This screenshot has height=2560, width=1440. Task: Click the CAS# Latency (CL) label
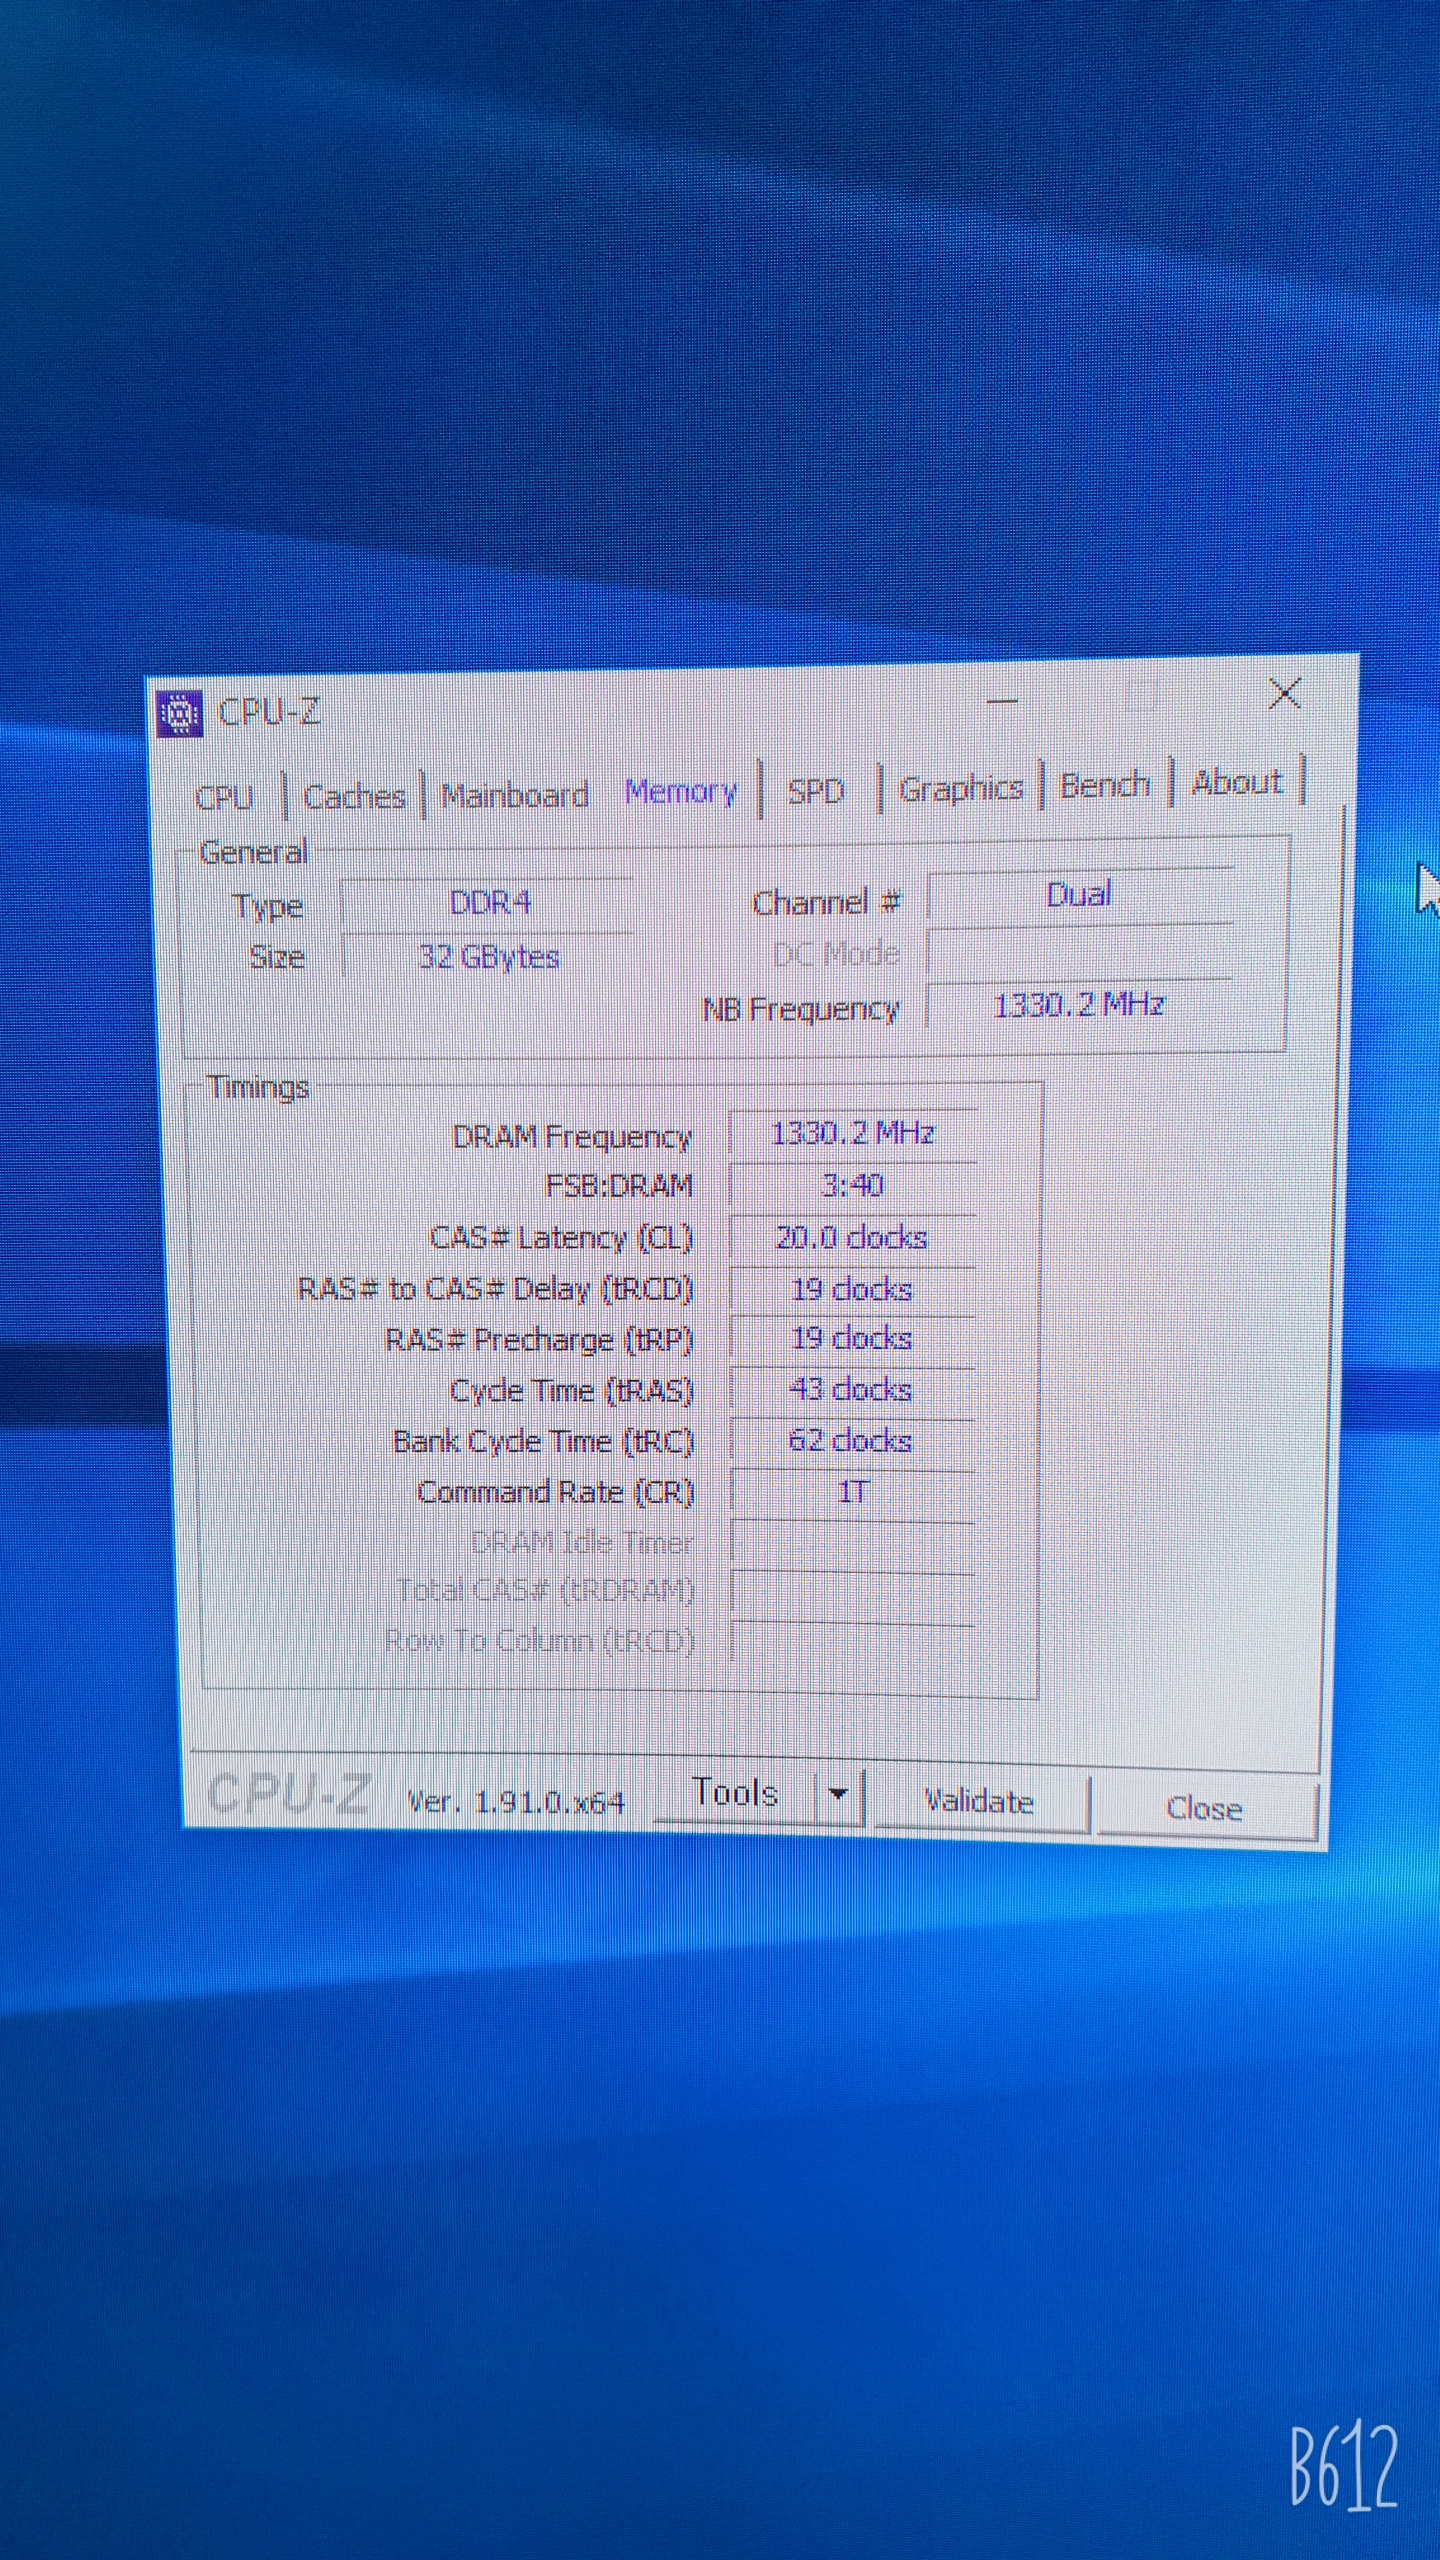pos(561,1238)
